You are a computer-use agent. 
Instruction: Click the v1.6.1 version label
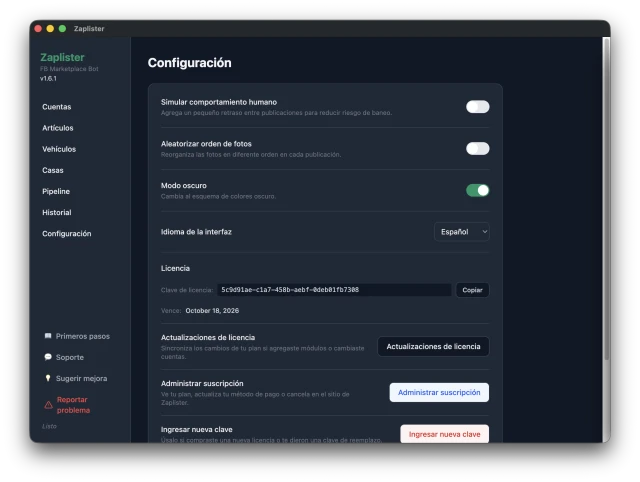[x=48, y=79]
